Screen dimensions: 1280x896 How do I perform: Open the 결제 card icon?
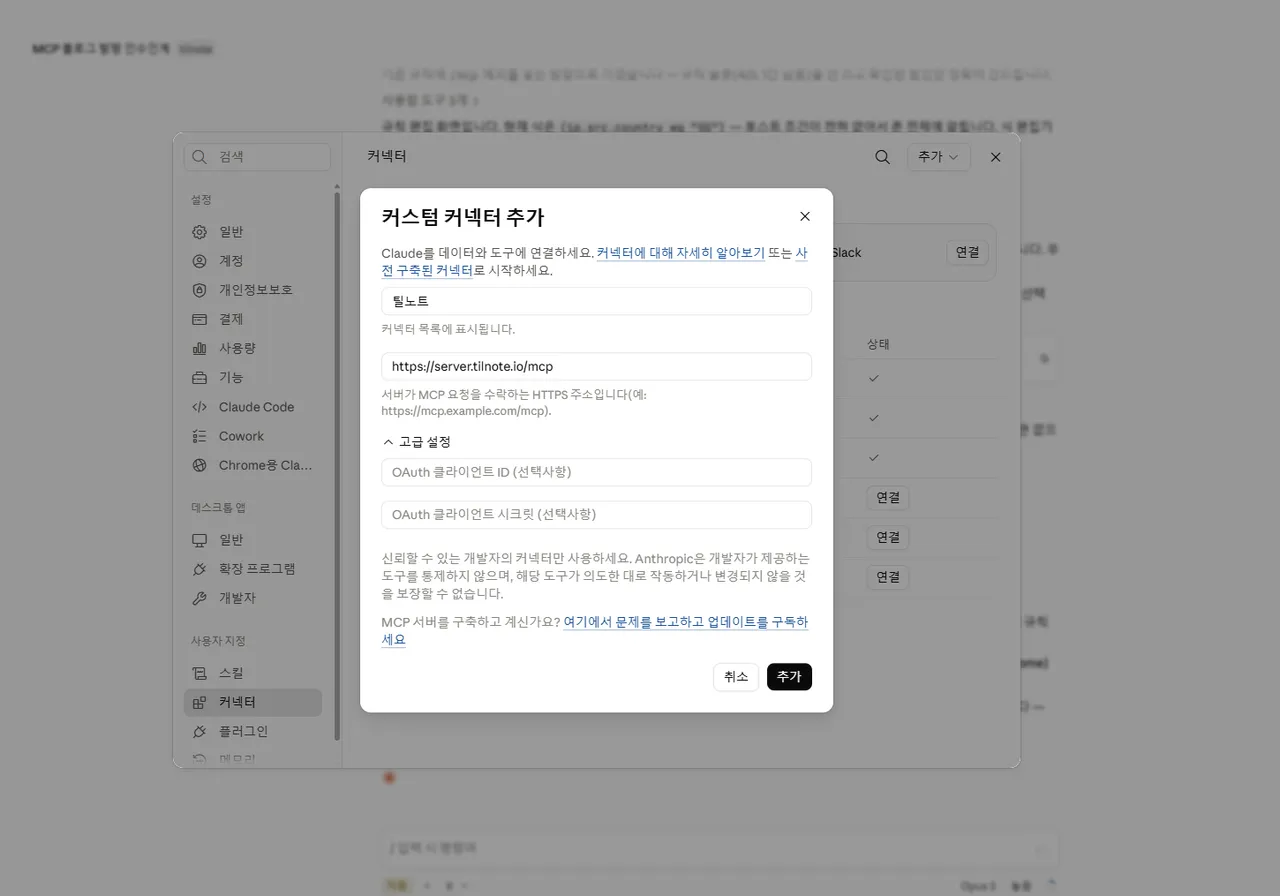[199, 319]
